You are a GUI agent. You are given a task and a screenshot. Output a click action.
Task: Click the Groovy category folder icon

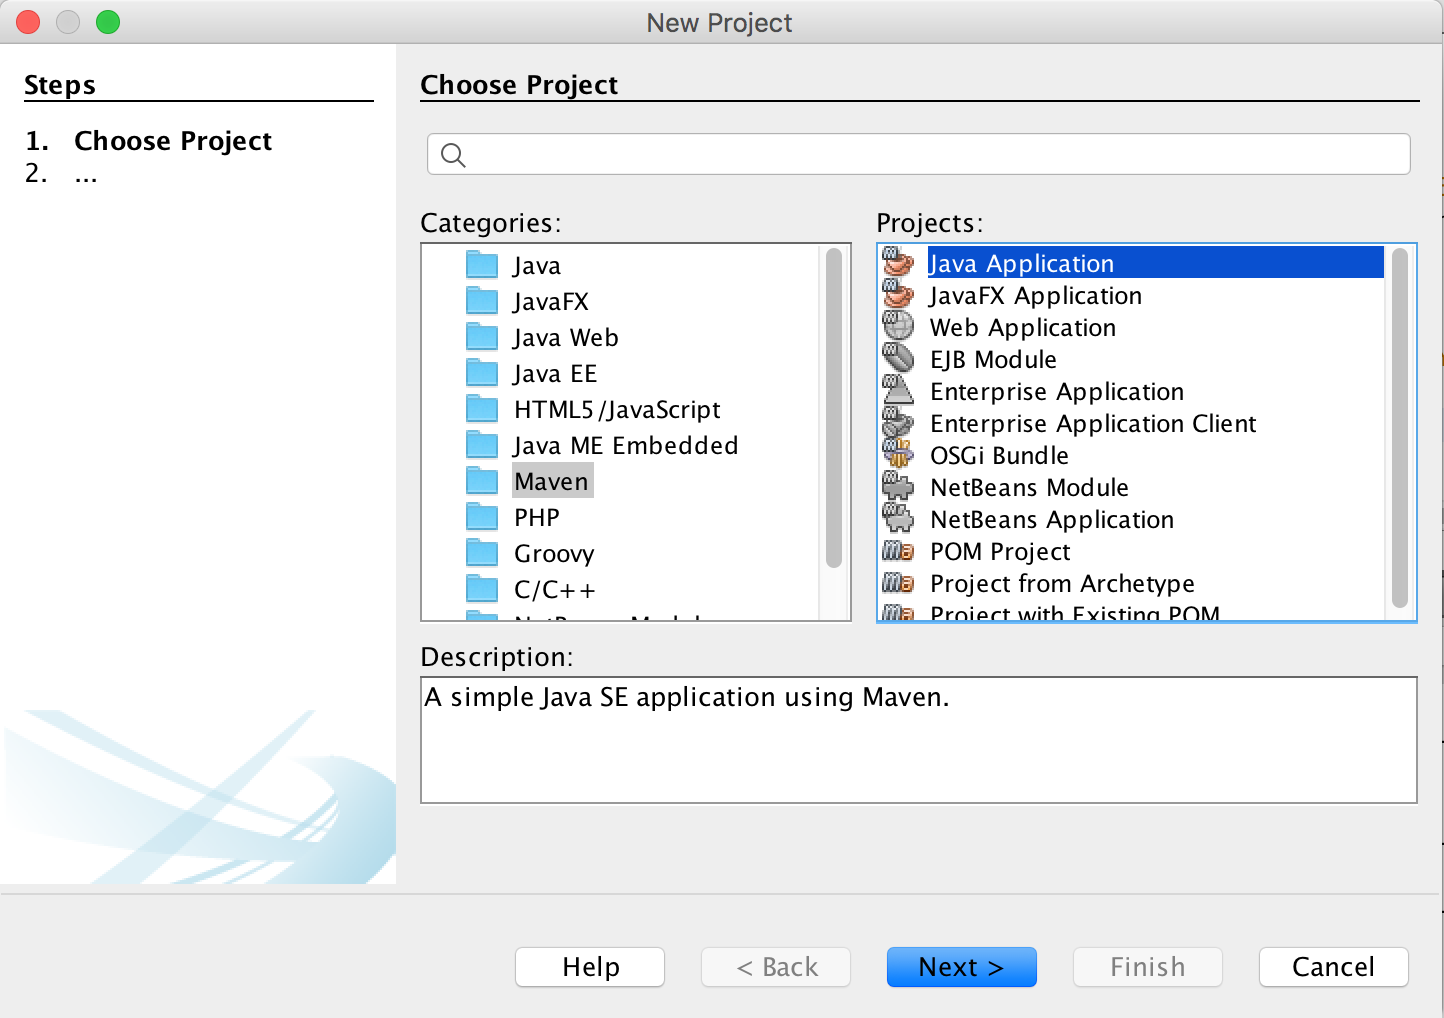click(x=482, y=553)
